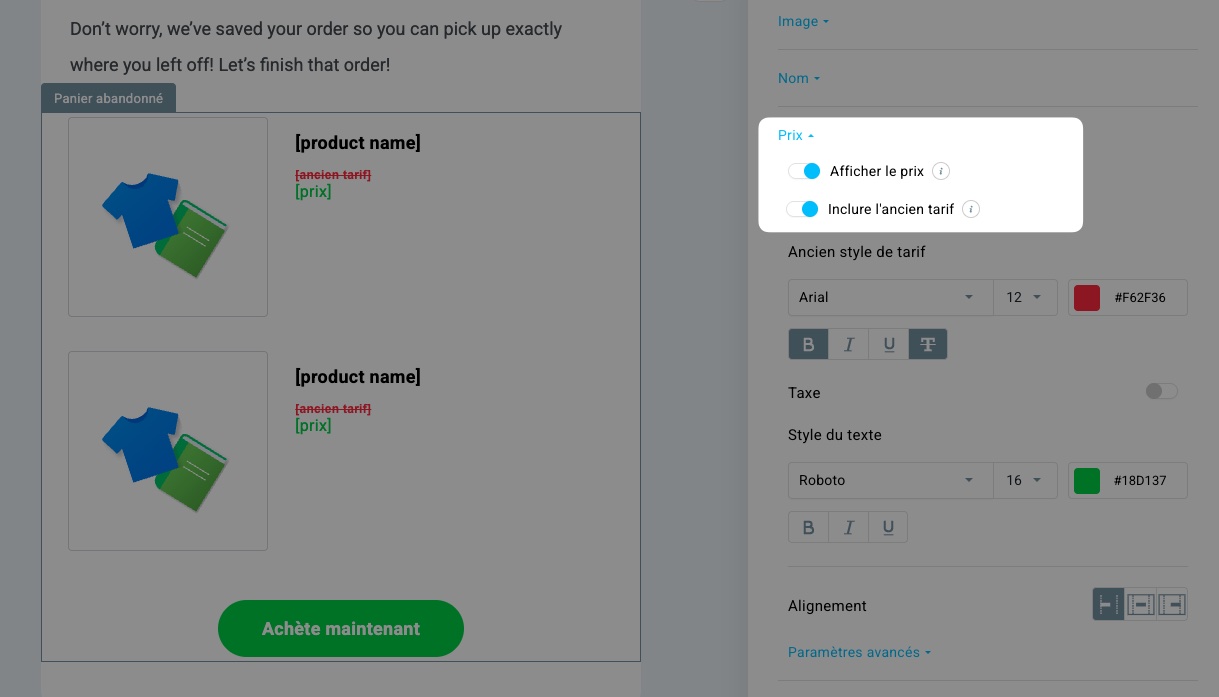1219x697 pixels.
Task: Expand the Image section
Action: click(x=803, y=21)
